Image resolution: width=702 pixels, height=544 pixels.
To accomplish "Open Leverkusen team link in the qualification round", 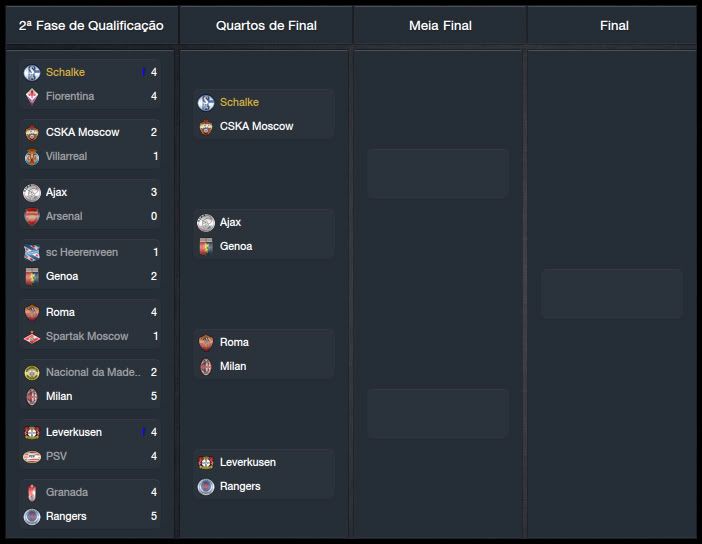I will pos(74,432).
